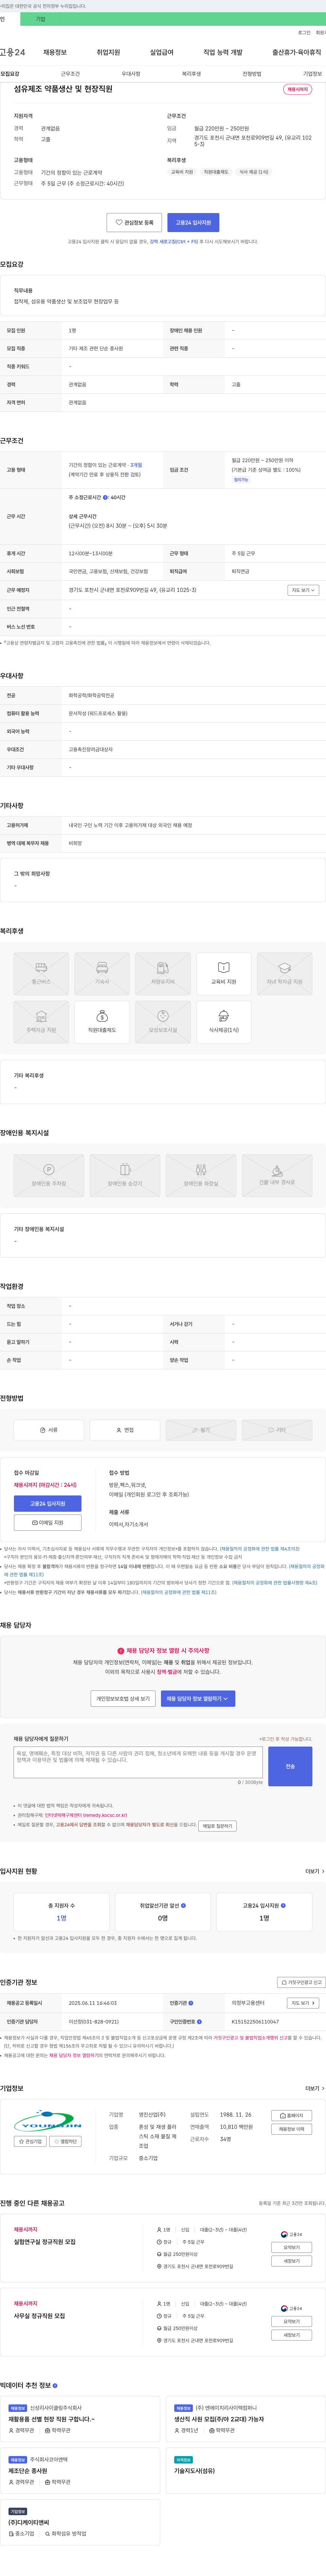Viewport: 326px width, 2576px height.
Task: Click info icon beside 빅데이터 추천 정보
Action: 55,2385
